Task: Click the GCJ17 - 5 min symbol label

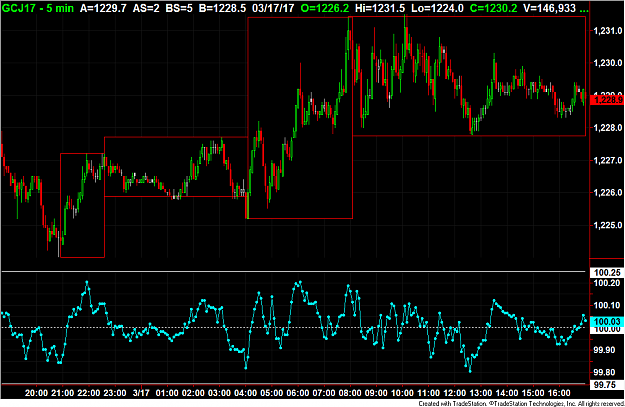Action: 38,8
